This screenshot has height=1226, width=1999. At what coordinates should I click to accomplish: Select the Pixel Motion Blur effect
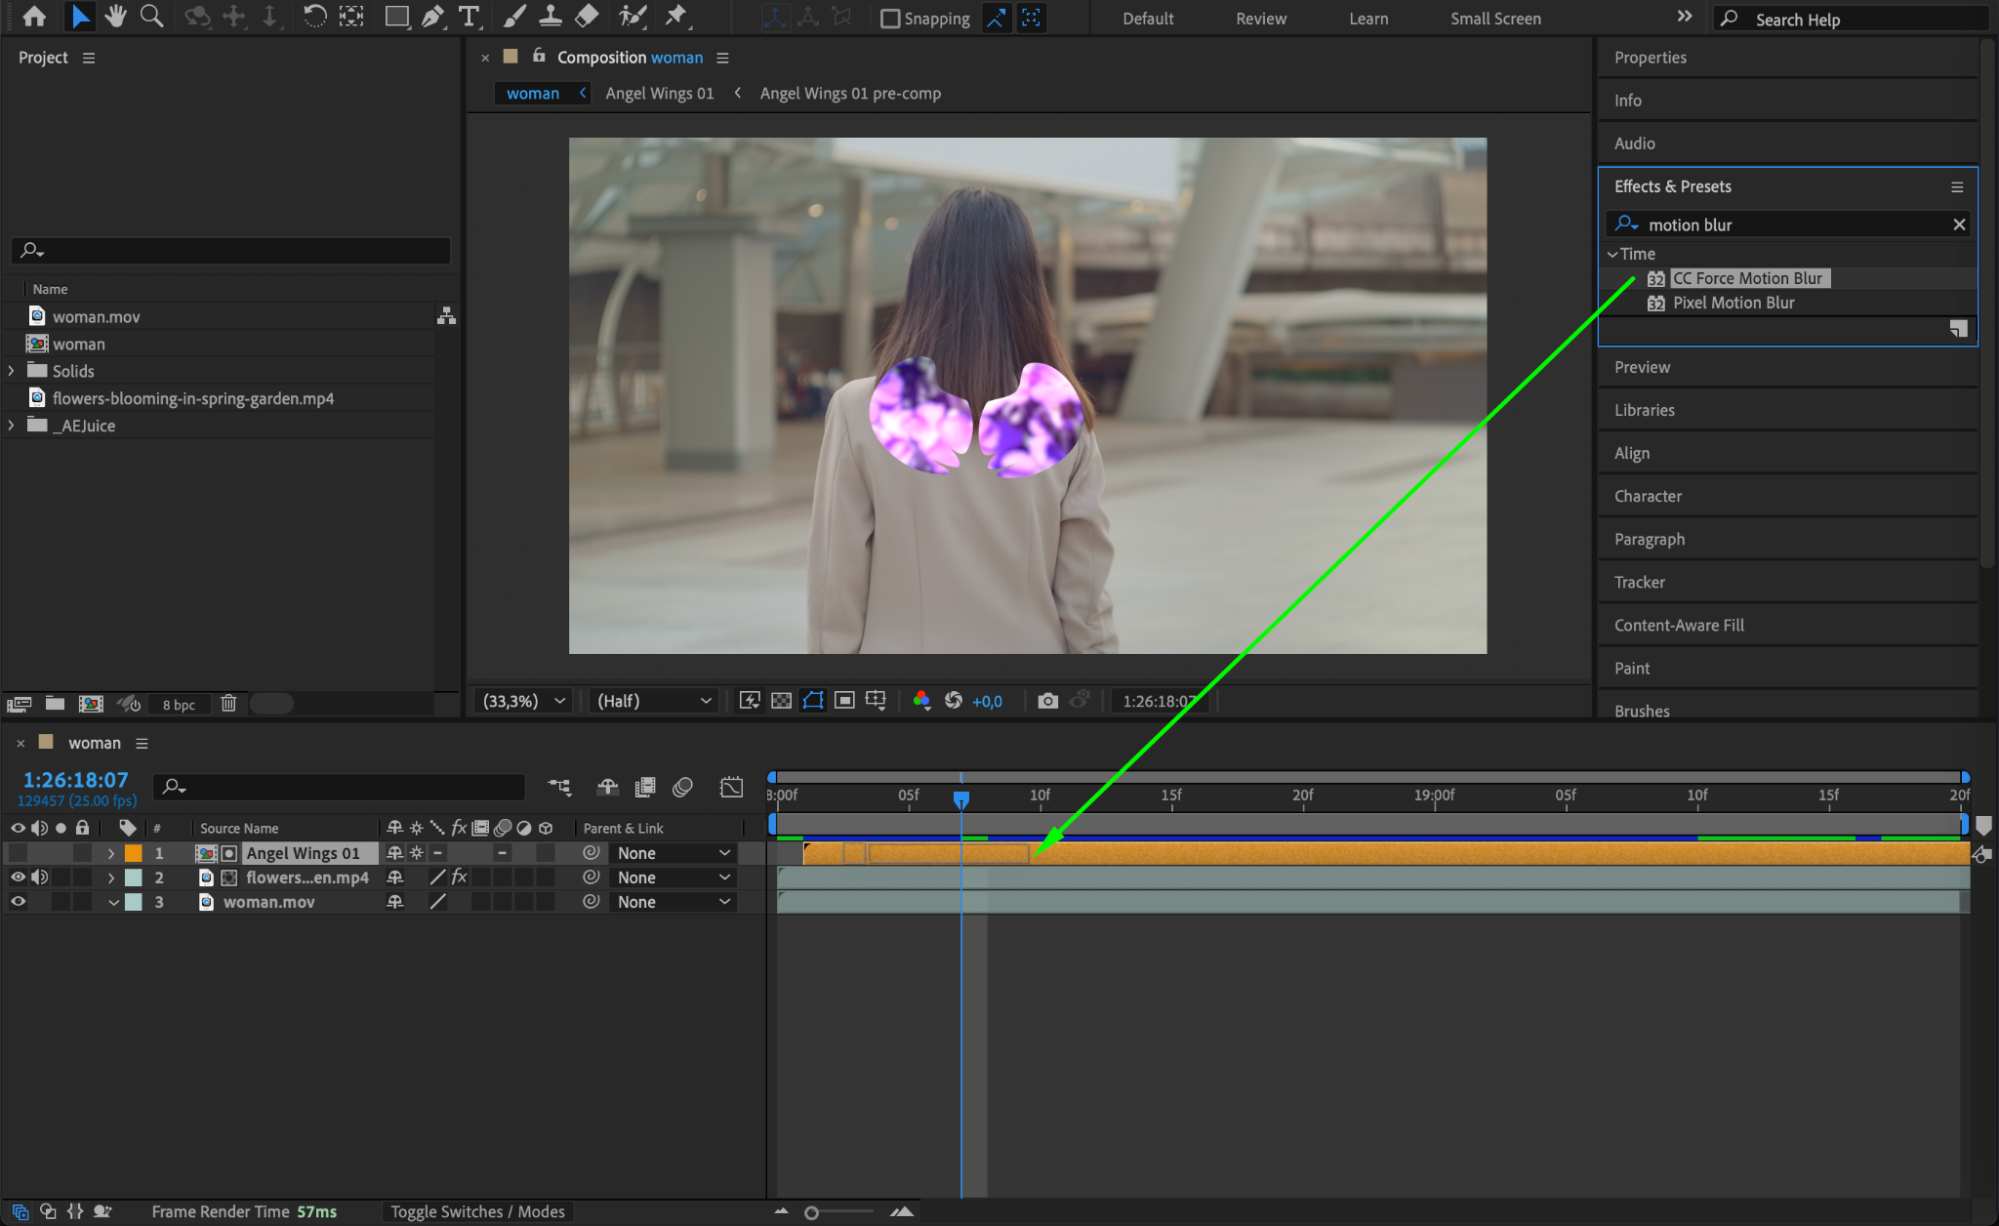click(1733, 303)
